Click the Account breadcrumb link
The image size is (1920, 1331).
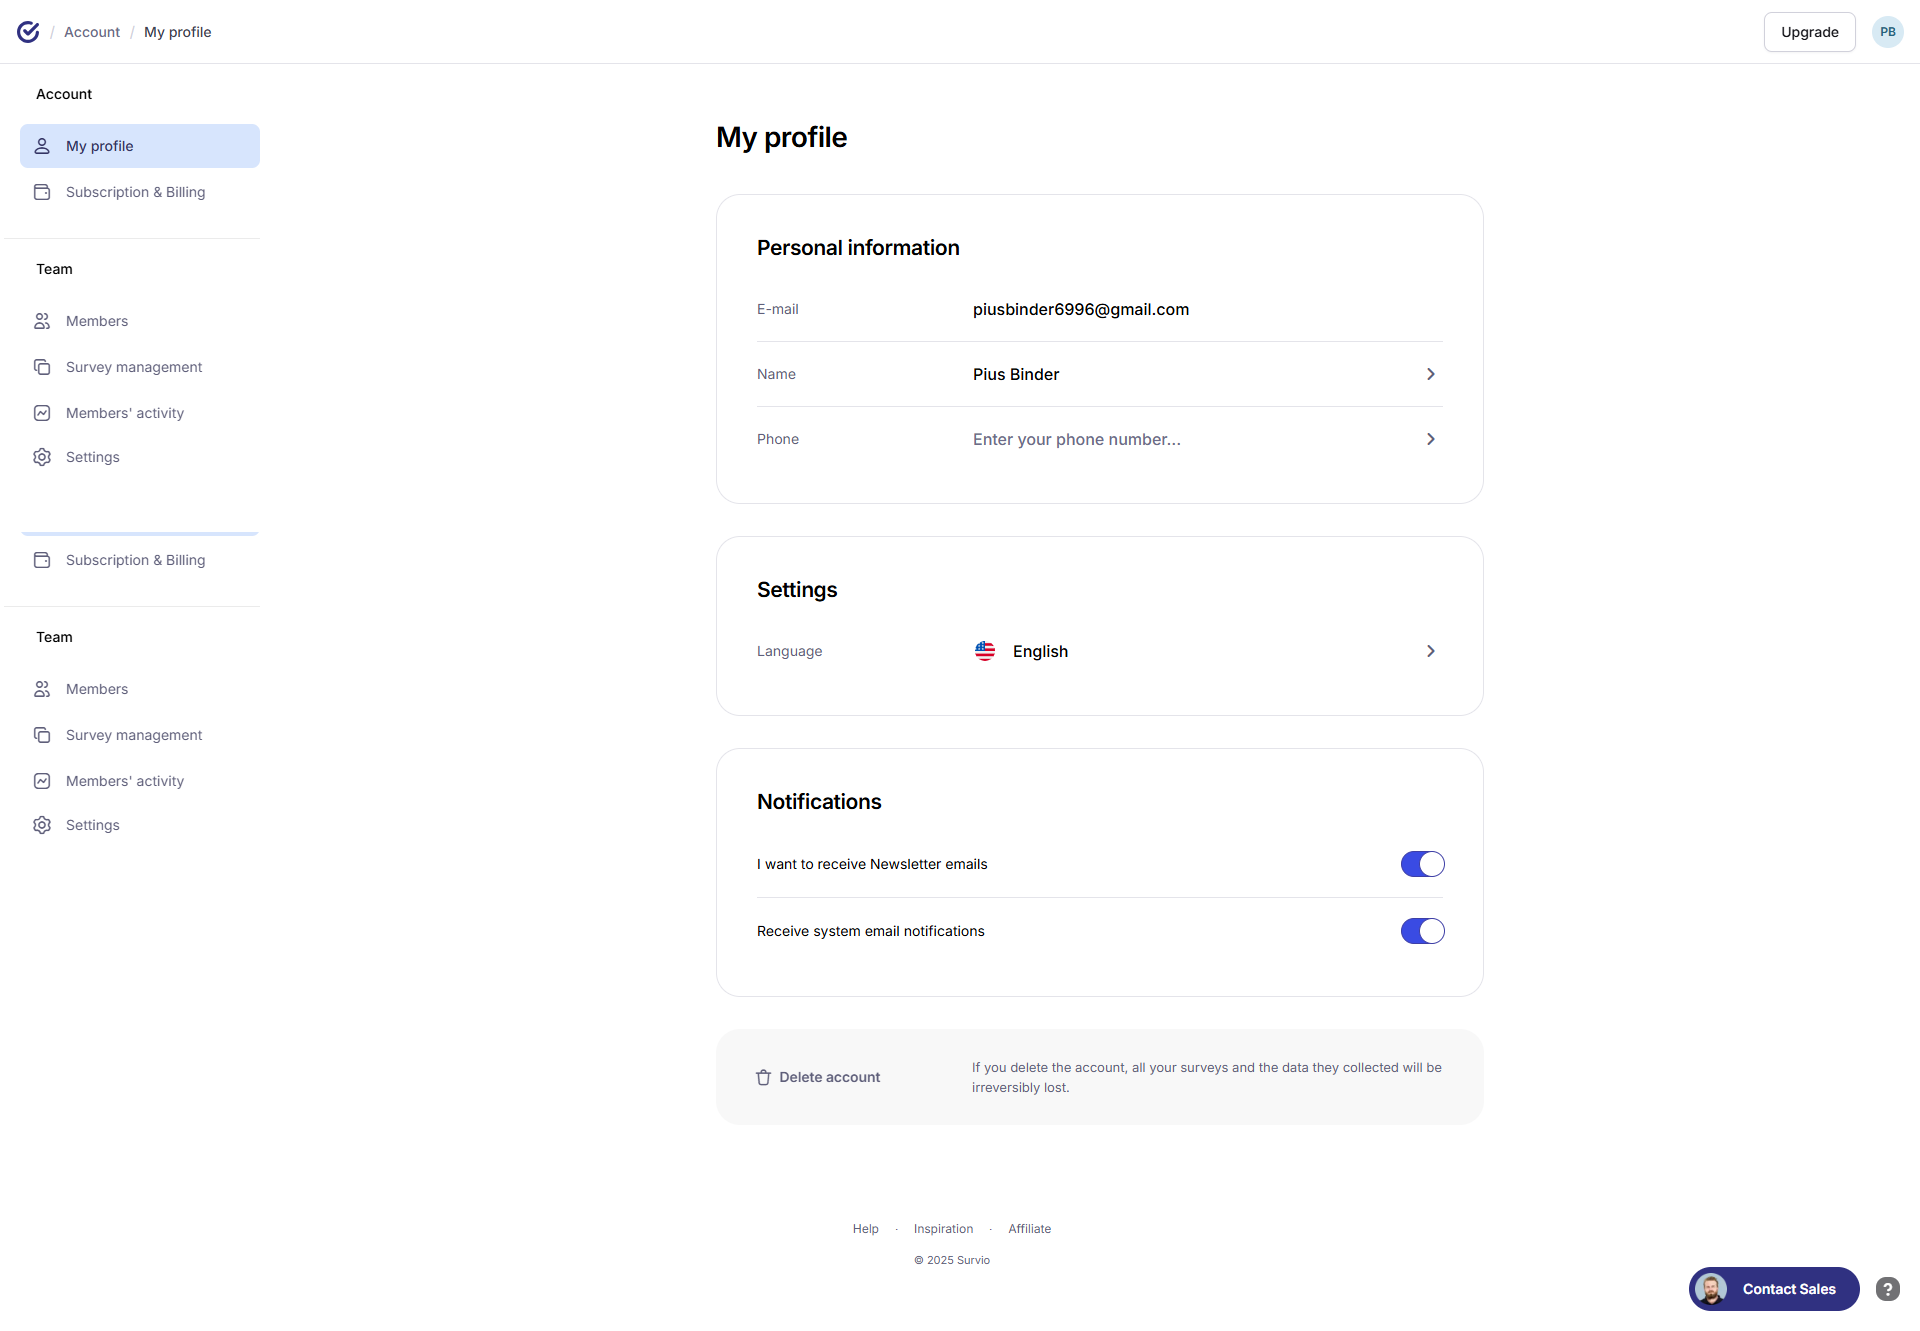(92, 32)
